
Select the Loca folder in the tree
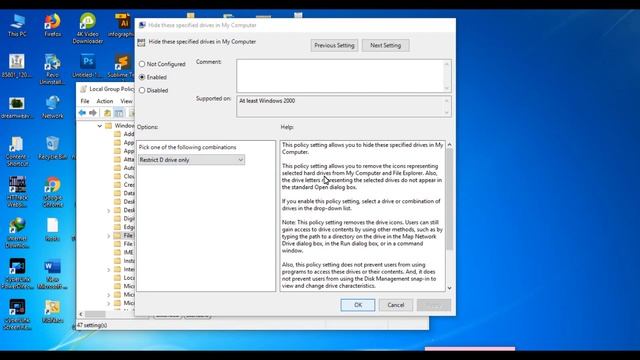point(124,278)
